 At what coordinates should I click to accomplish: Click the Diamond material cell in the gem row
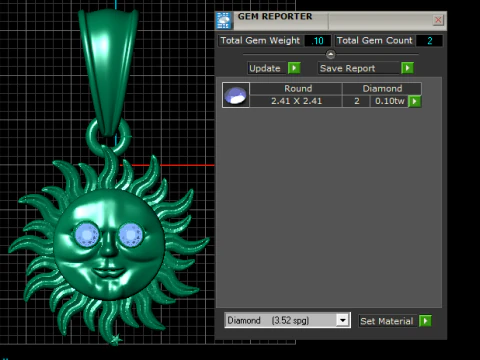382,89
